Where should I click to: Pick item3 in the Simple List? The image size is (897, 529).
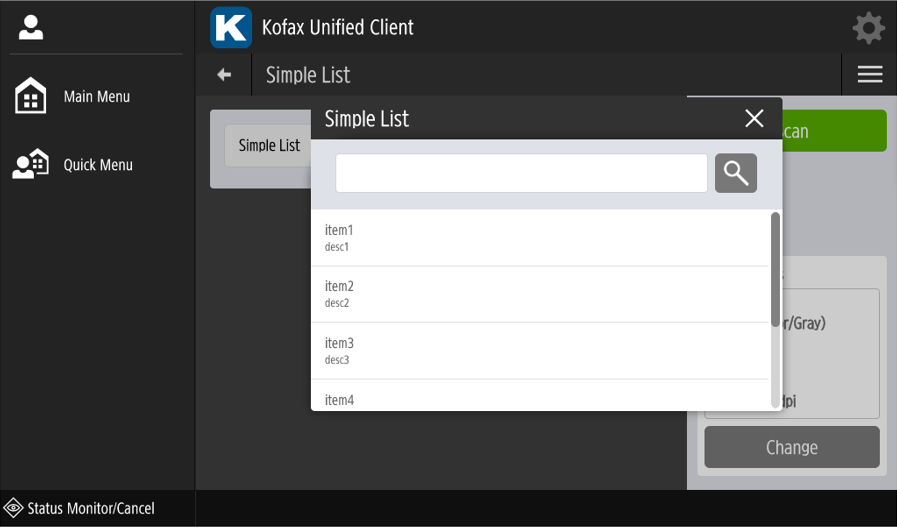click(x=540, y=351)
